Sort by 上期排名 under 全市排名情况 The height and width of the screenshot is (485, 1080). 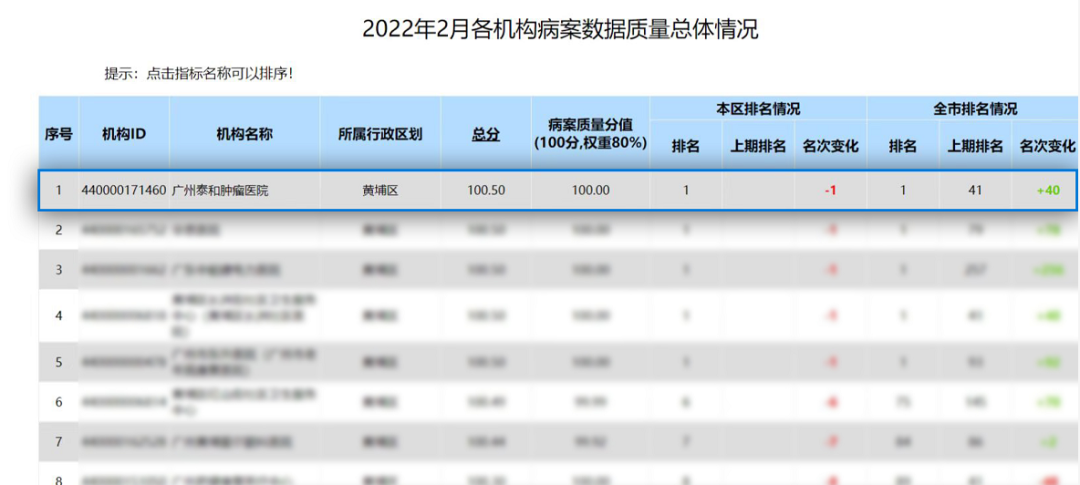(x=975, y=146)
